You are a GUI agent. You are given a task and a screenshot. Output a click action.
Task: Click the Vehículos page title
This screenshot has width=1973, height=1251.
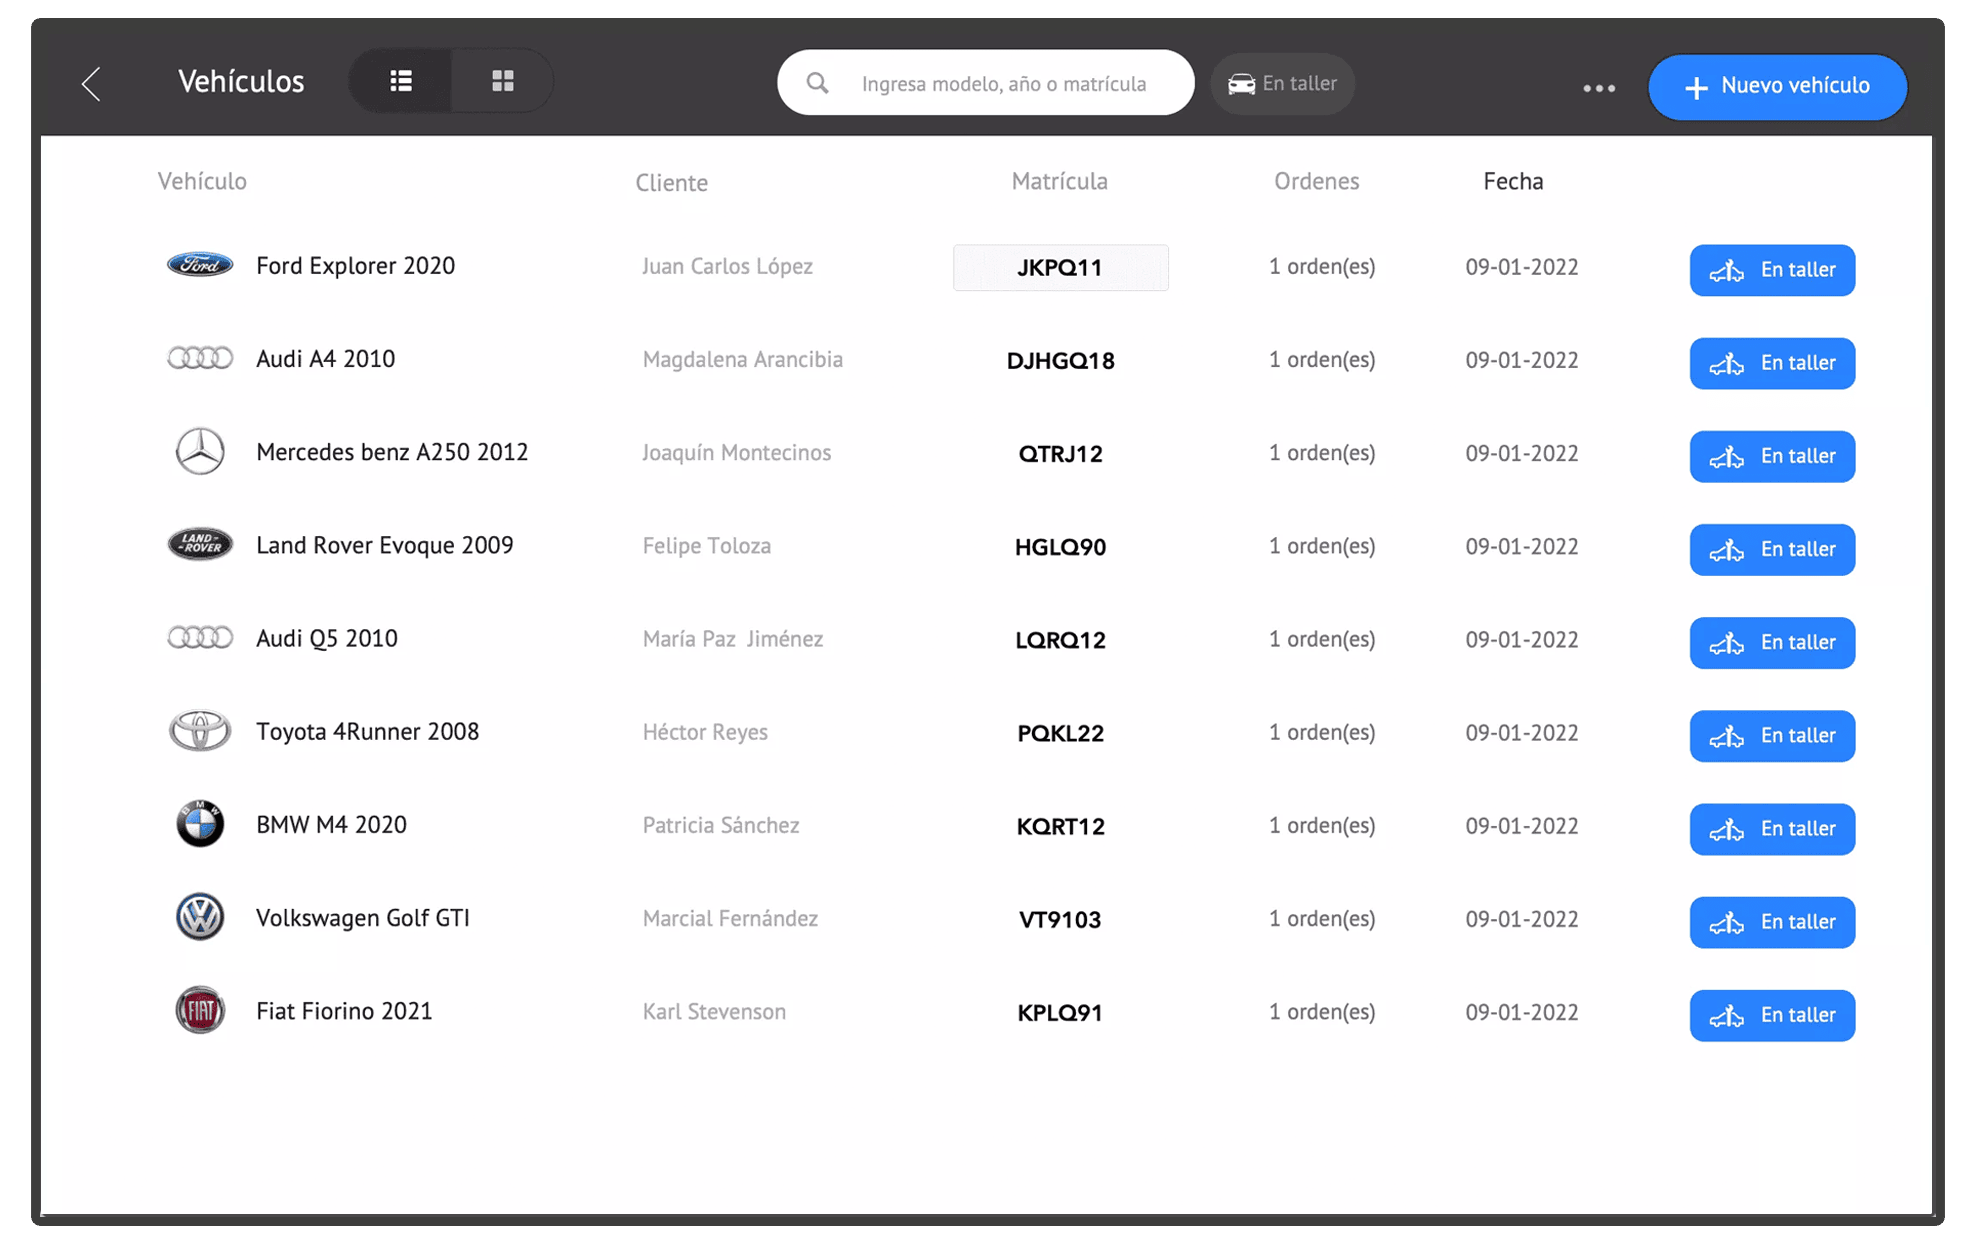pyautogui.click(x=241, y=81)
